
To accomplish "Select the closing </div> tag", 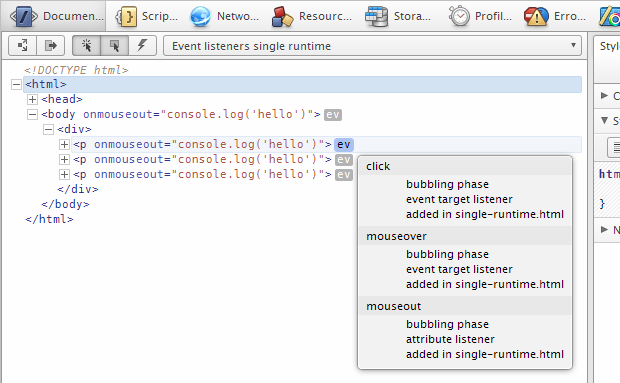I will pos(78,189).
